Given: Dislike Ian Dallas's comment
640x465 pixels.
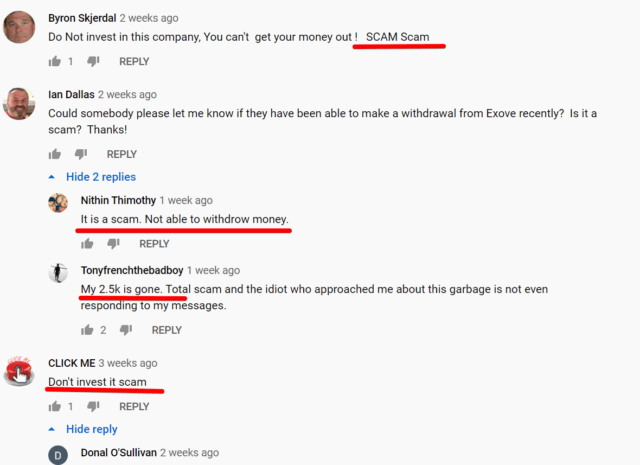Looking at the screenshot, I should tap(81, 154).
